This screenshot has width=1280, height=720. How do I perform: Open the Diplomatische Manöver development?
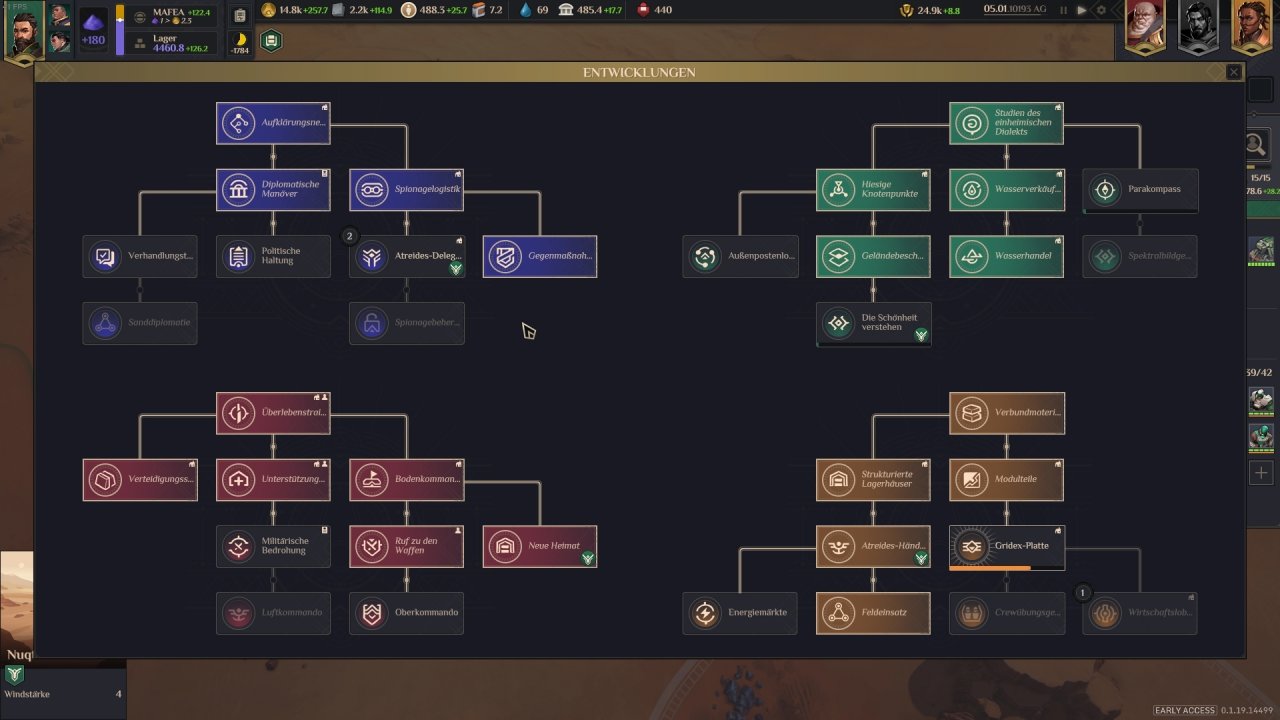pyautogui.click(x=273, y=190)
